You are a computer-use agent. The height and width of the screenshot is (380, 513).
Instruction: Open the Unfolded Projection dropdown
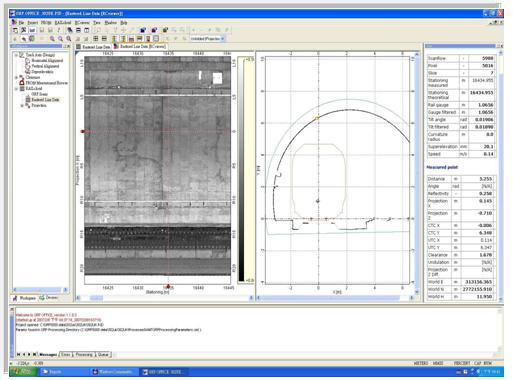[207, 39]
